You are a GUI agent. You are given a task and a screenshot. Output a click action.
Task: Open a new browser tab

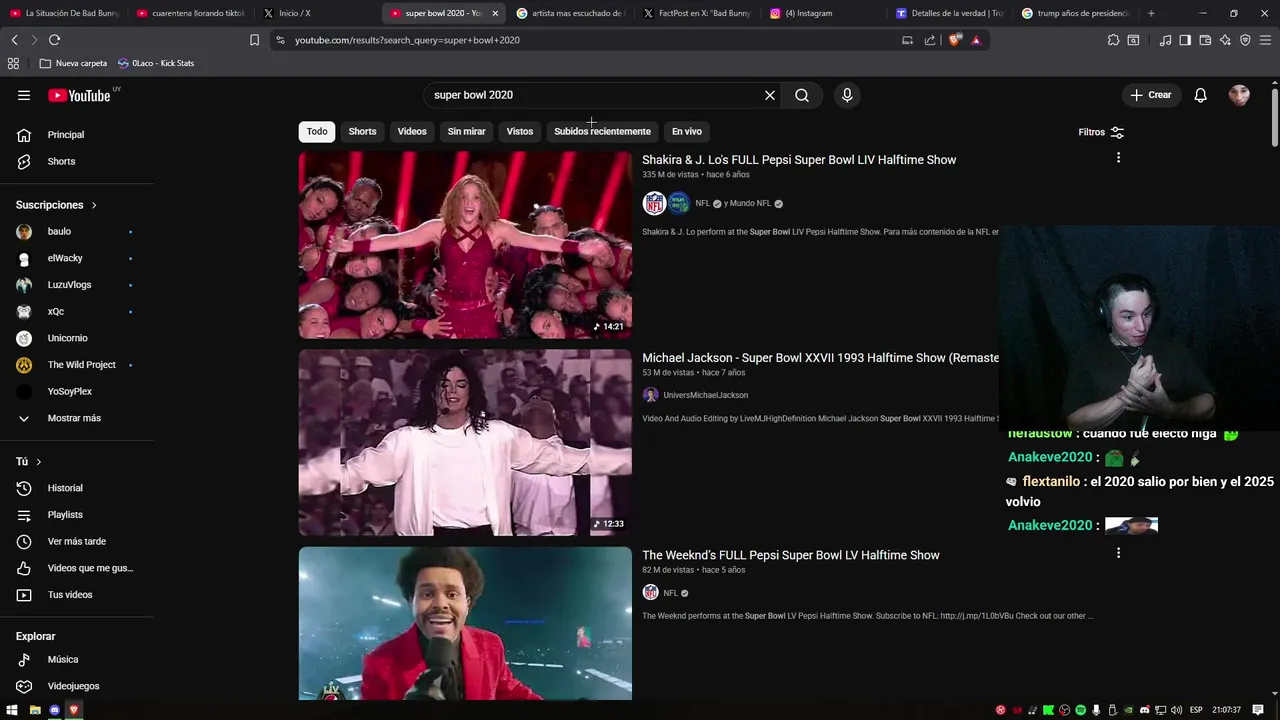coord(1151,13)
